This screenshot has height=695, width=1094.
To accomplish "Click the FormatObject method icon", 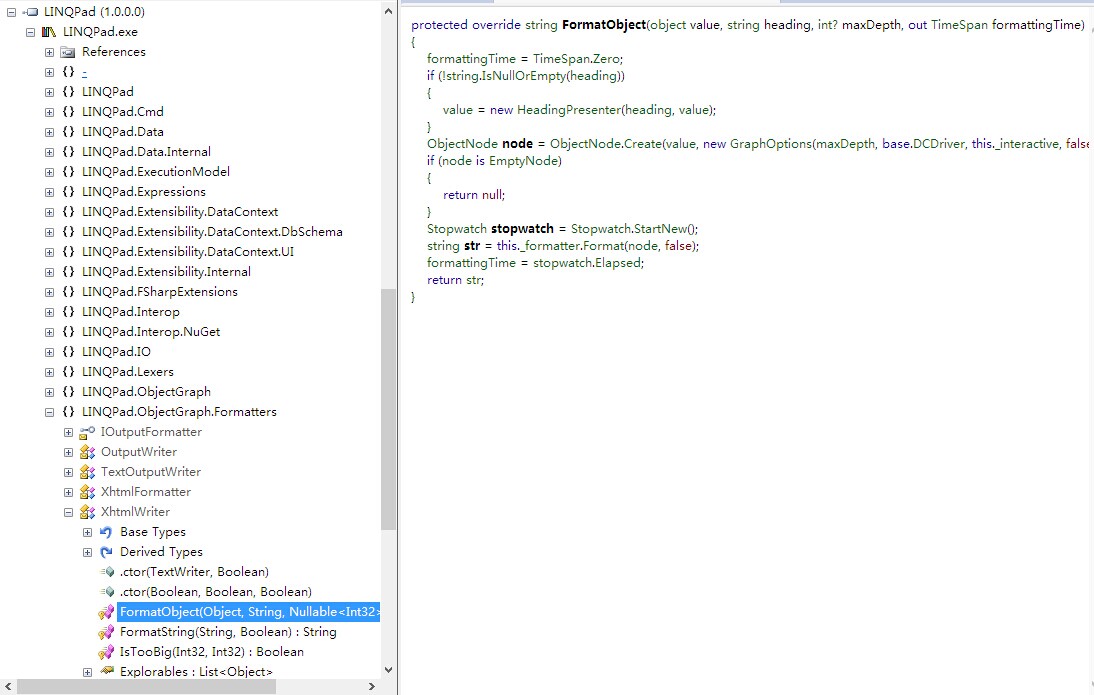I will click(x=106, y=612).
